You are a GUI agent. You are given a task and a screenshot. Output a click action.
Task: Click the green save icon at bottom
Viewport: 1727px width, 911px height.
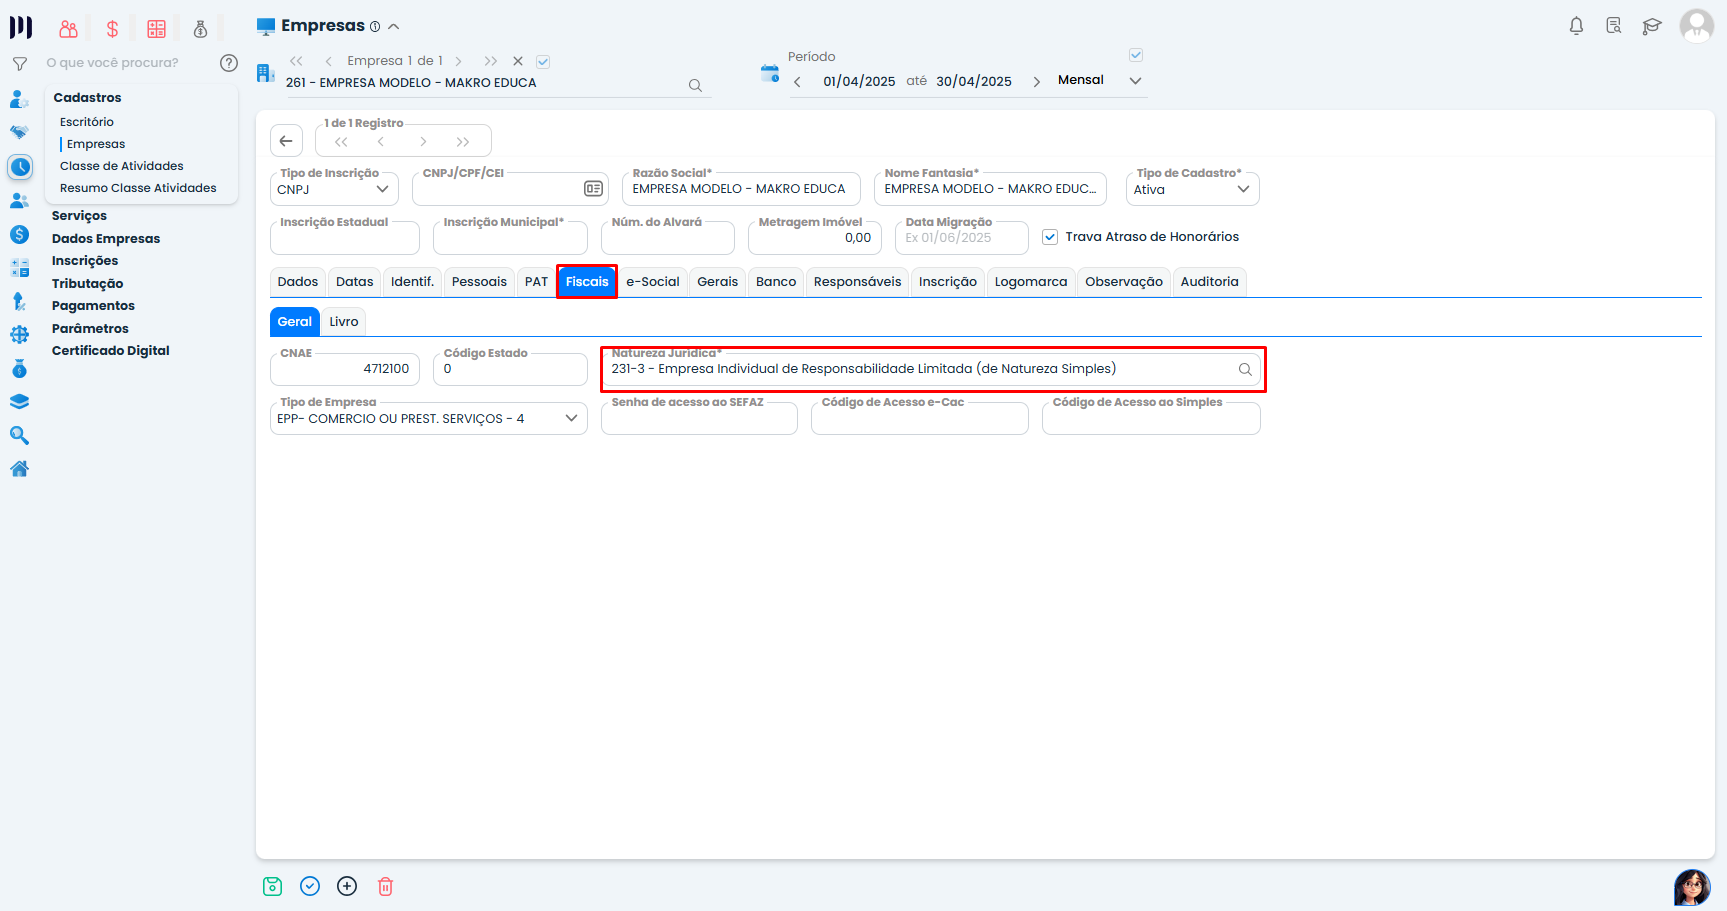(x=272, y=886)
